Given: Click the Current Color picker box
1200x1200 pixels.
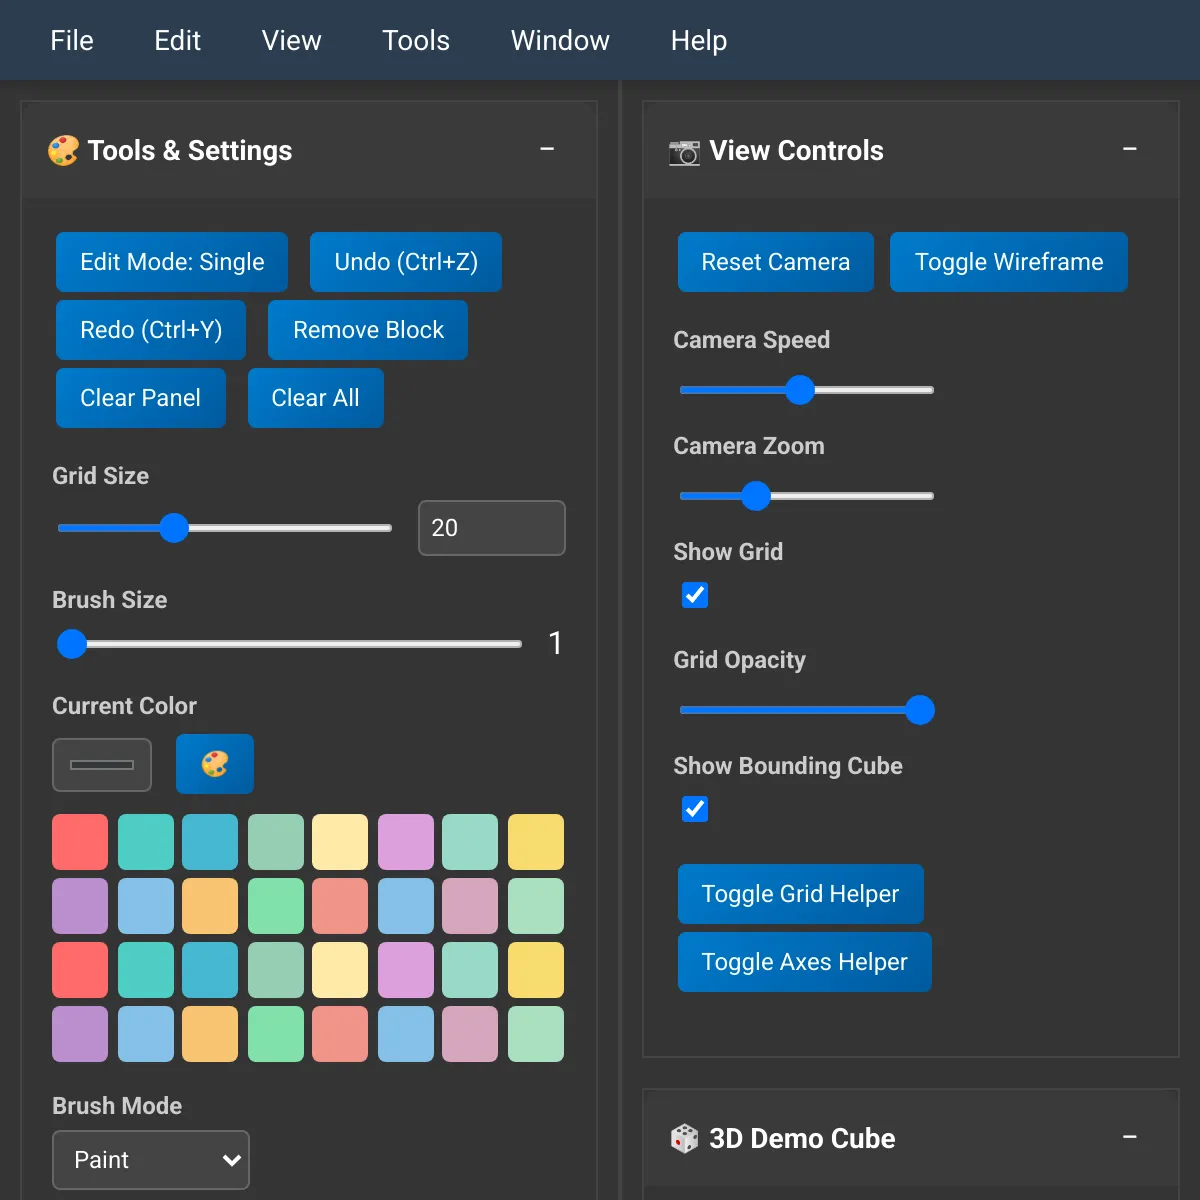Looking at the screenshot, I should point(102,765).
